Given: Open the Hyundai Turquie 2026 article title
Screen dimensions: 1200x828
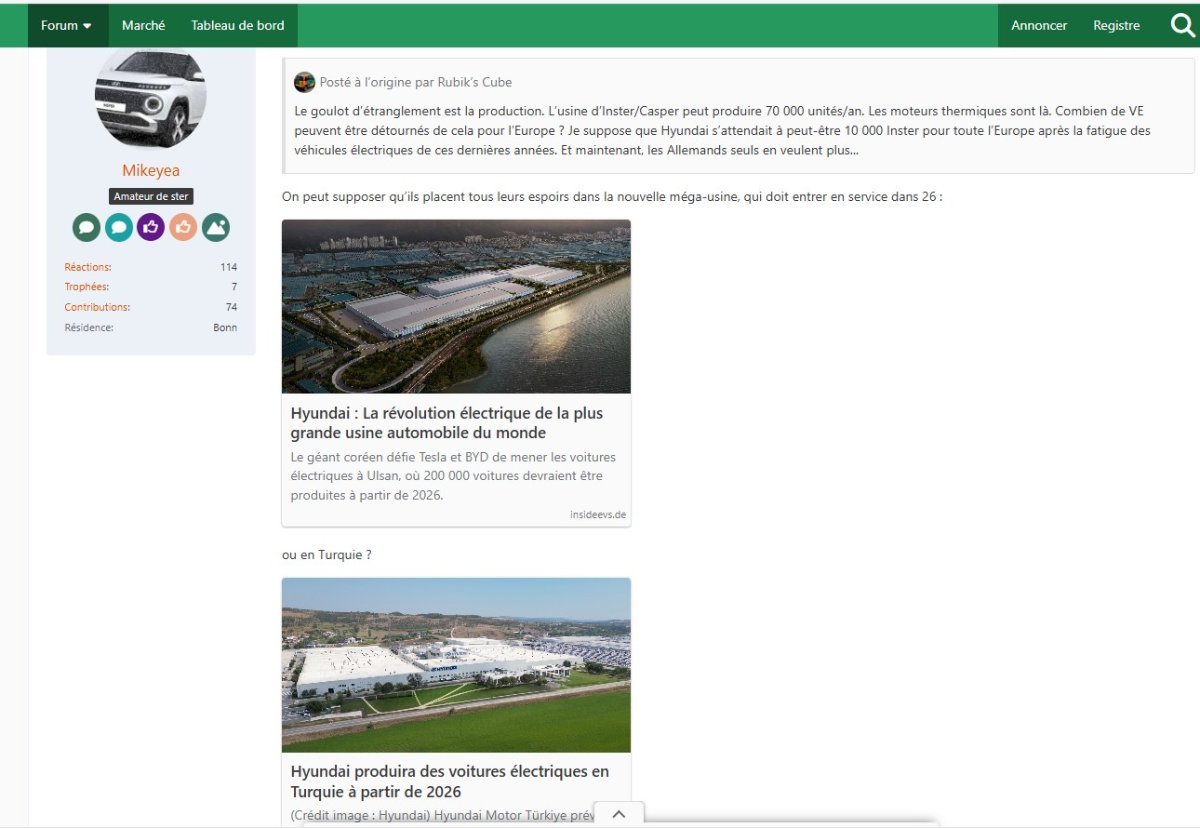Looking at the screenshot, I should [x=450, y=782].
